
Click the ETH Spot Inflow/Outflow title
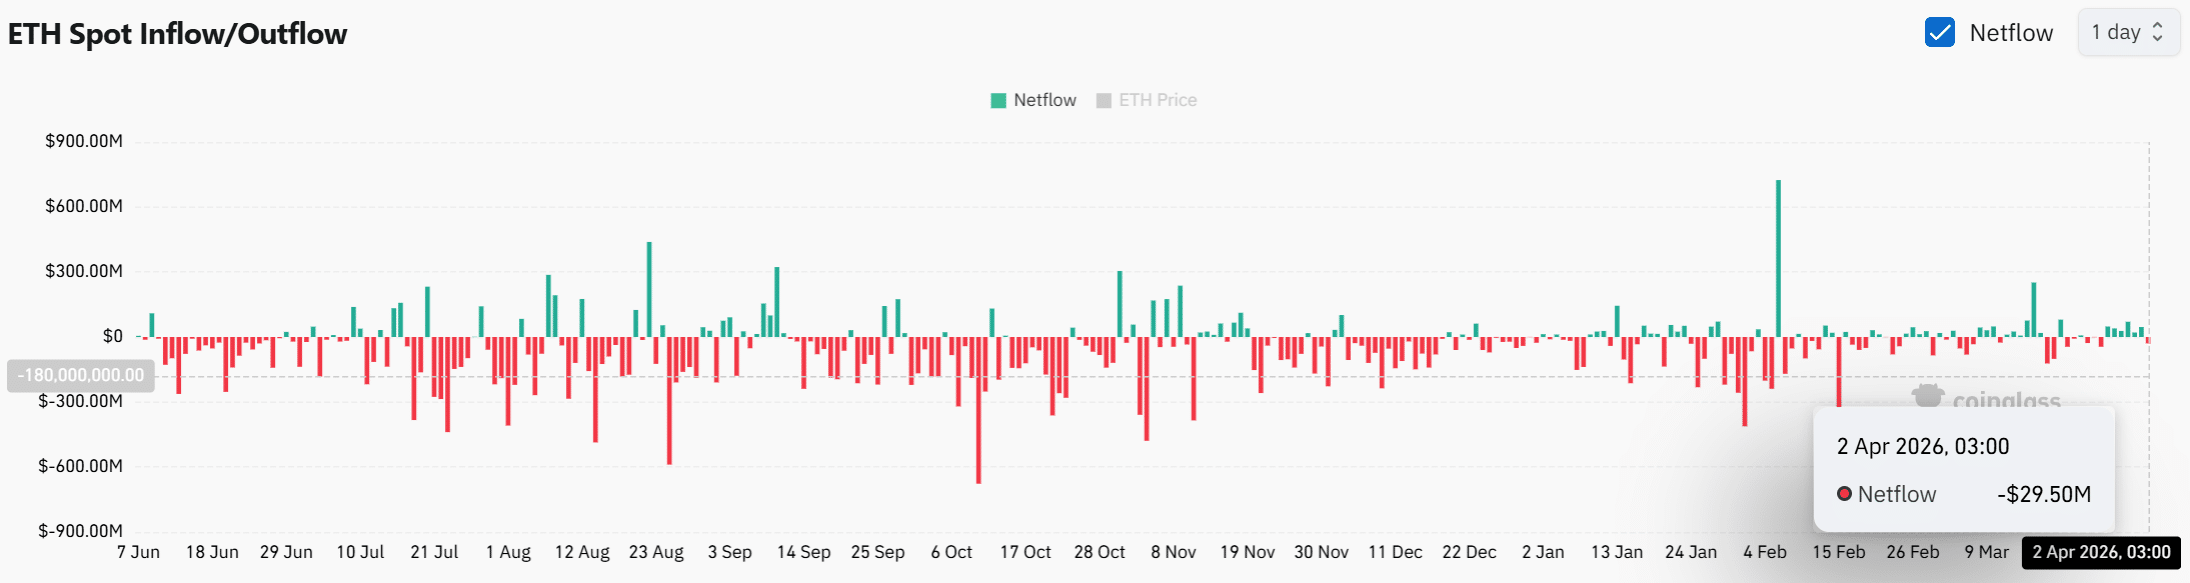(178, 34)
